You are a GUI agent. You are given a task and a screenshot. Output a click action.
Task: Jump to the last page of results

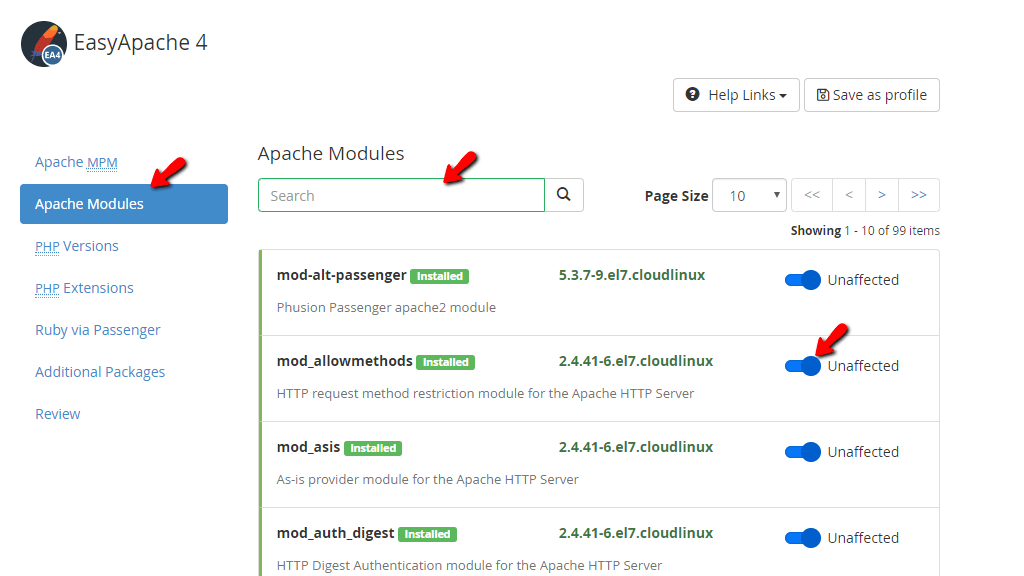point(919,195)
